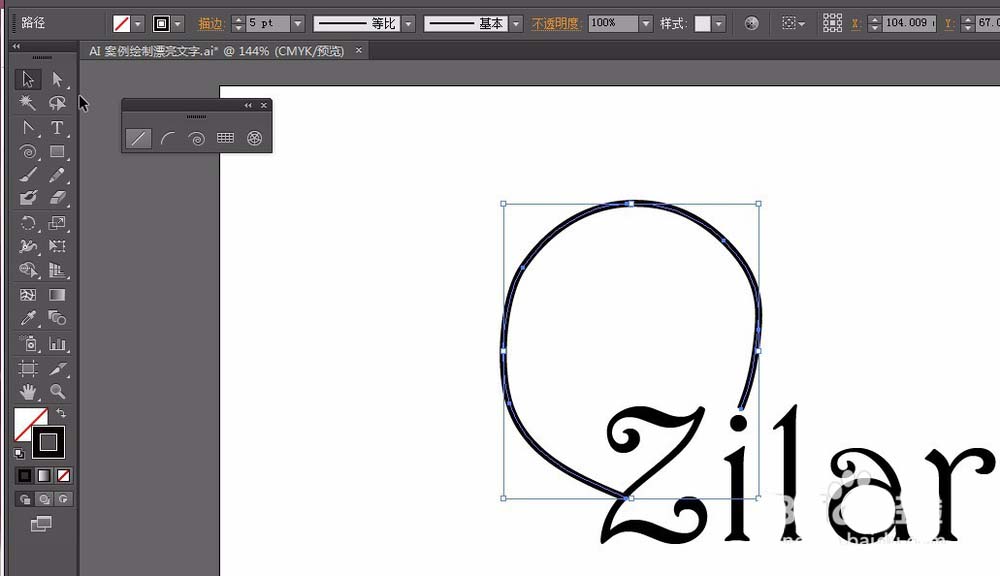Select the Blob Brush tool
This screenshot has height=576, width=1000.
pyautogui.click(x=27, y=198)
